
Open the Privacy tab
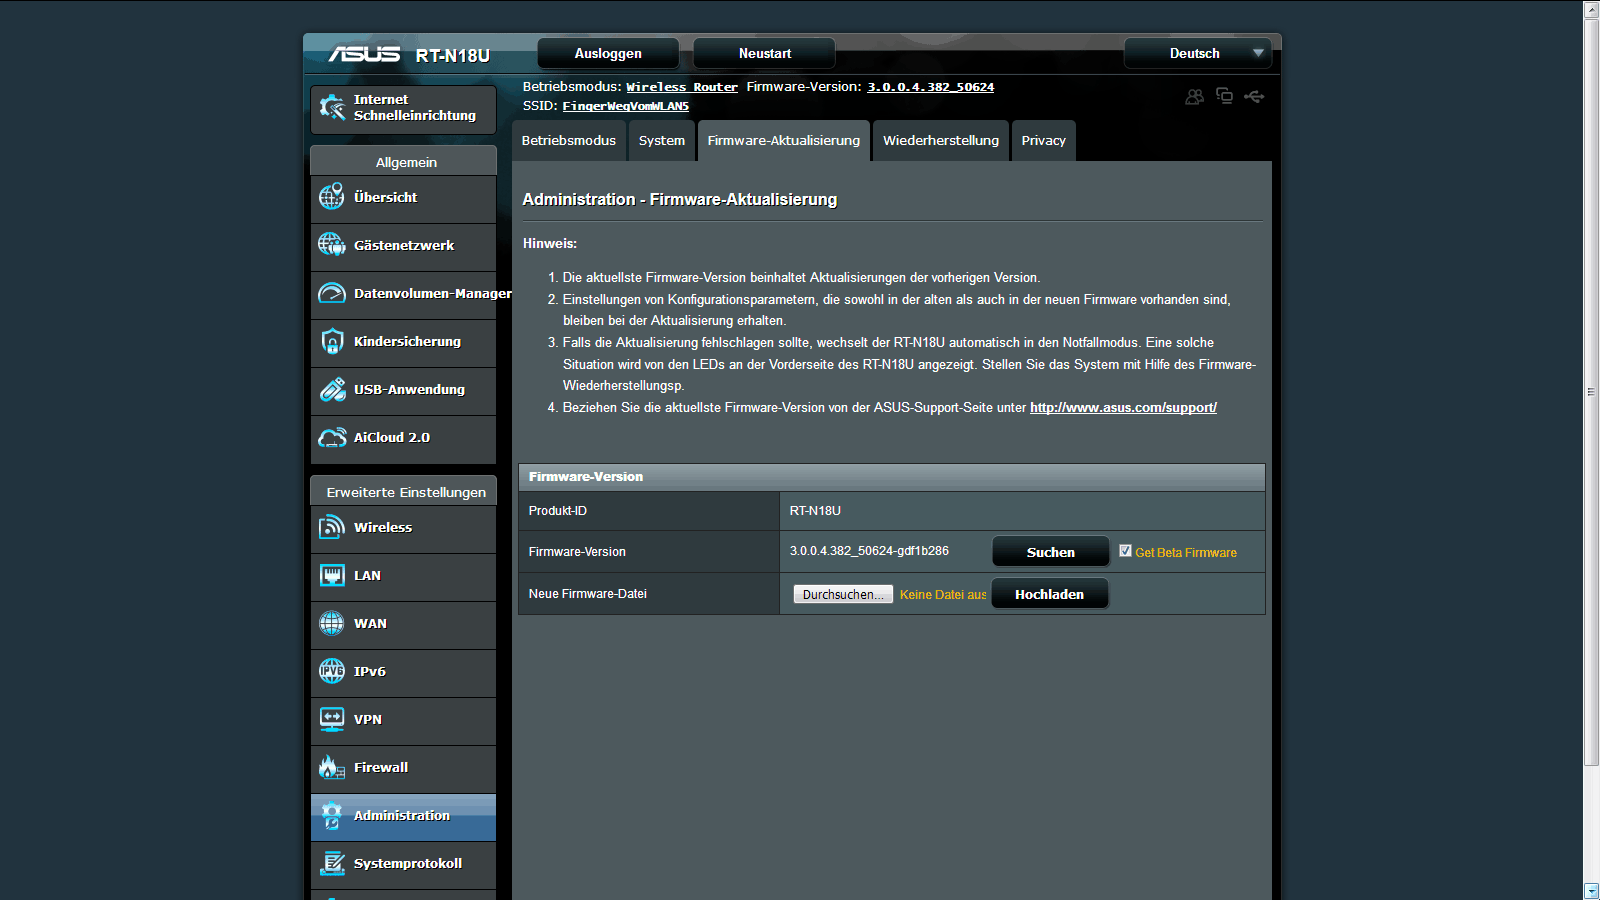(1044, 141)
